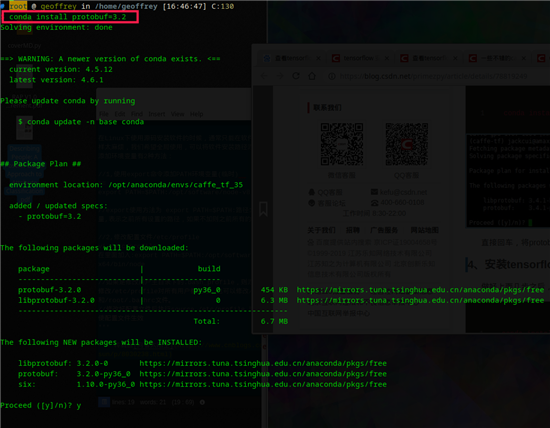Click the 微信客服 QR code image

click(x=342, y=144)
